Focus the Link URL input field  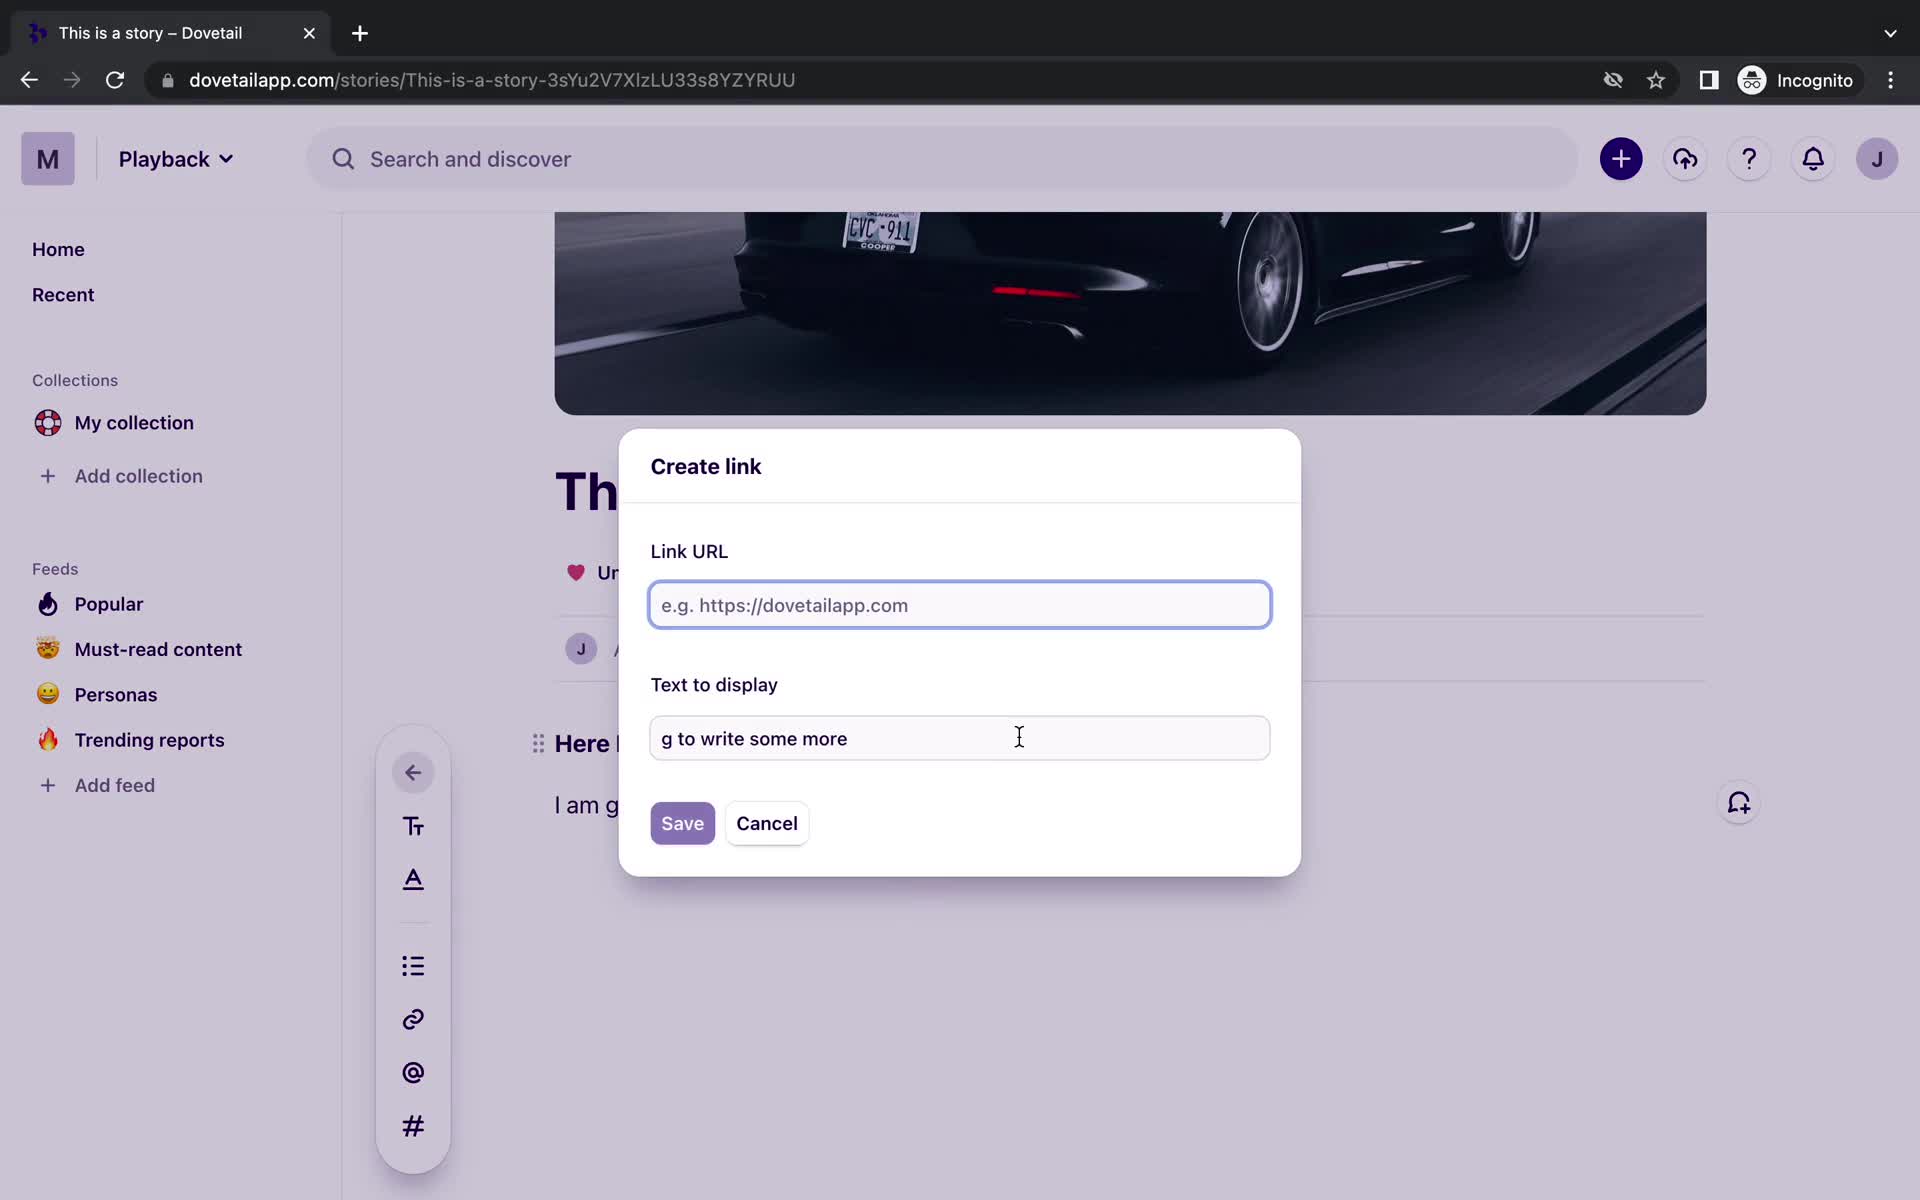coord(960,605)
